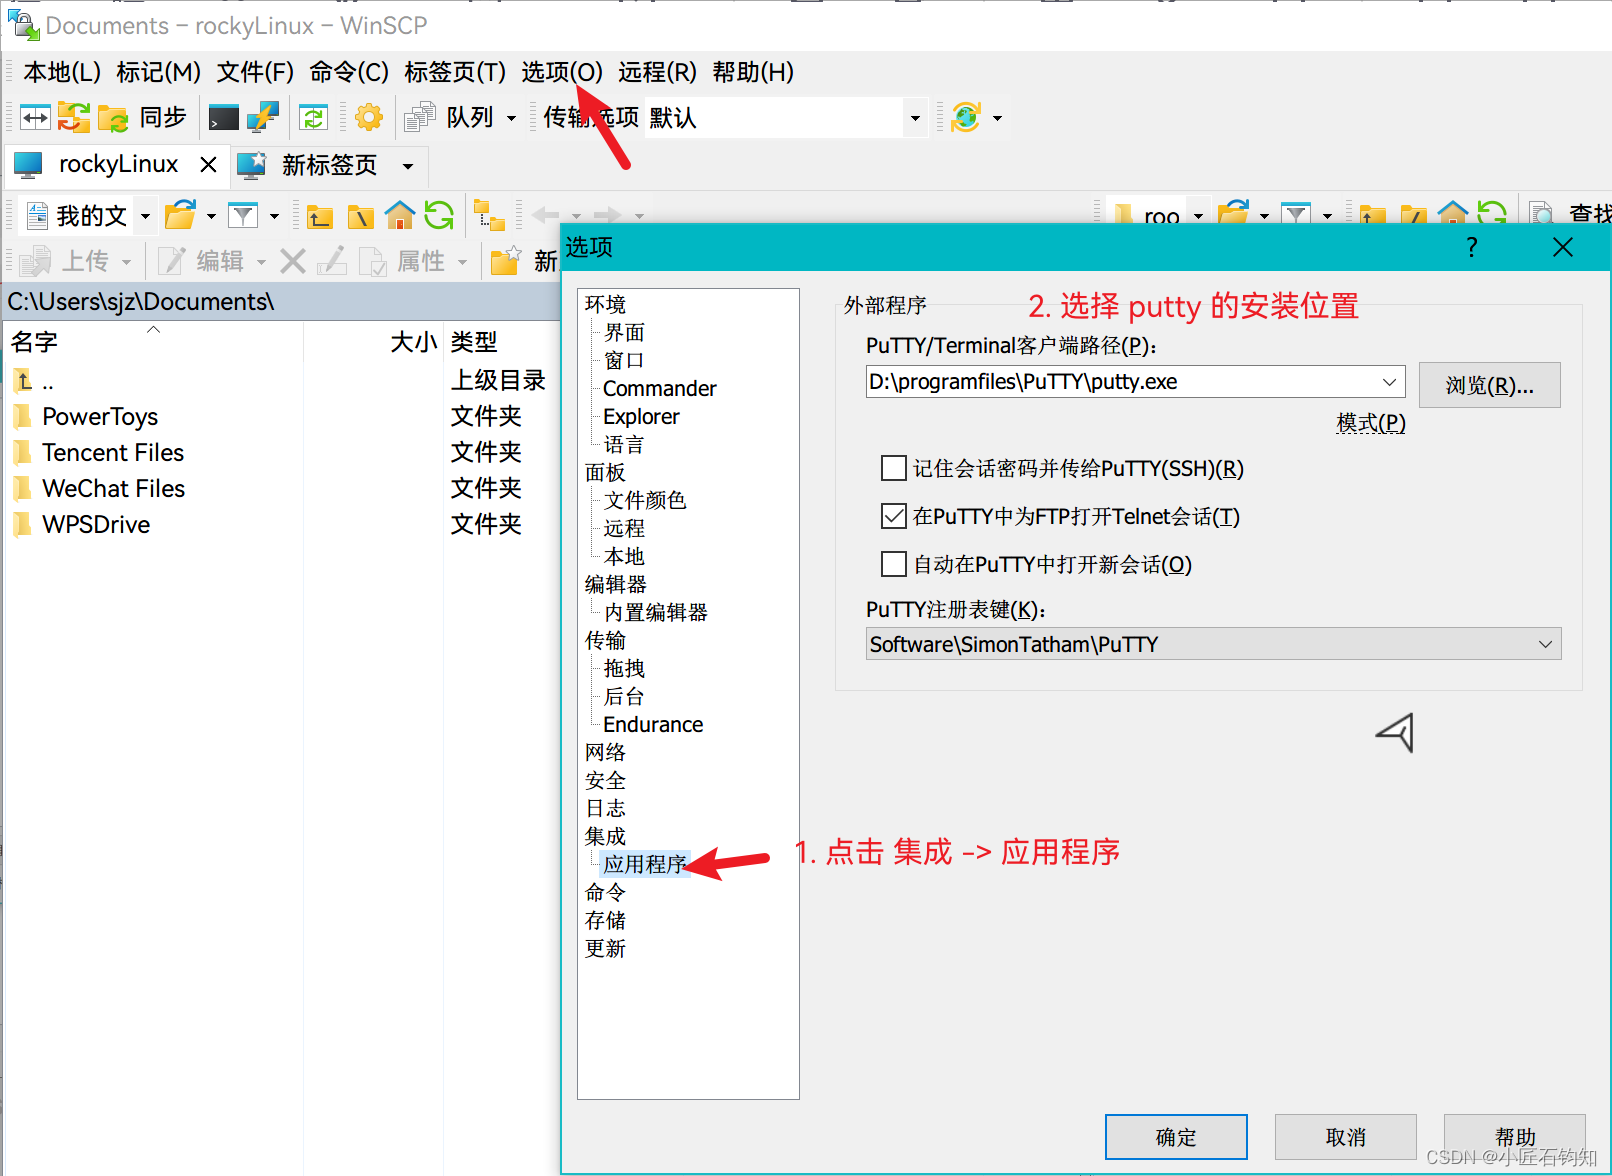Refresh the local panel with the green arrows

click(x=439, y=215)
